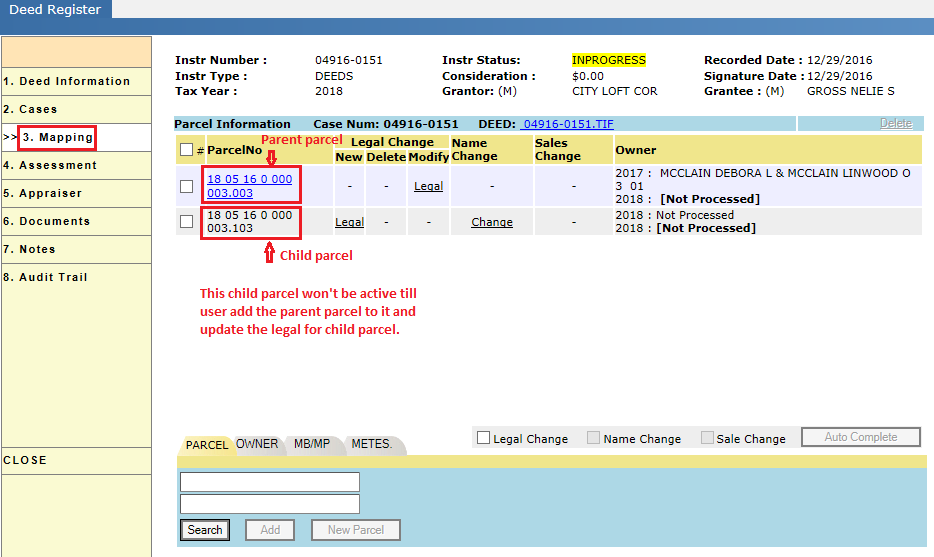This screenshot has width=934, height=557.
Task: Switch to the PARCEL tab
Action: (207, 445)
